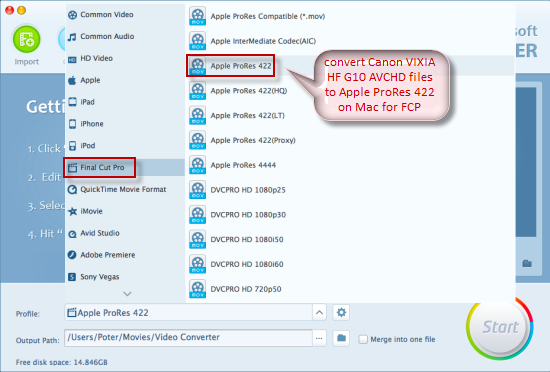The image size is (550, 372).
Task: Collapse the profile list with the up arrow
Action: [319, 313]
